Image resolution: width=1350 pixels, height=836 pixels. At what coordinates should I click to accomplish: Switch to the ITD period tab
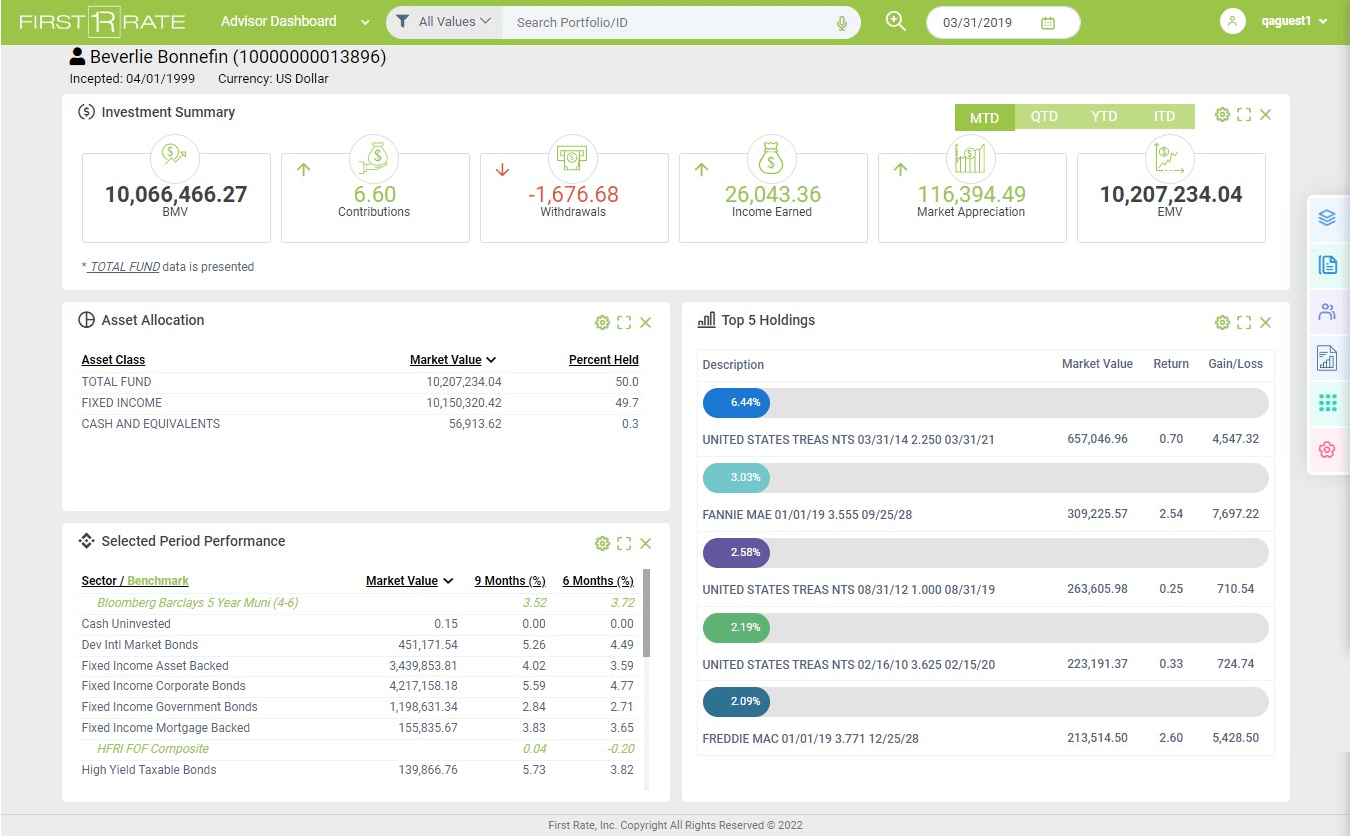coord(1164,116)
